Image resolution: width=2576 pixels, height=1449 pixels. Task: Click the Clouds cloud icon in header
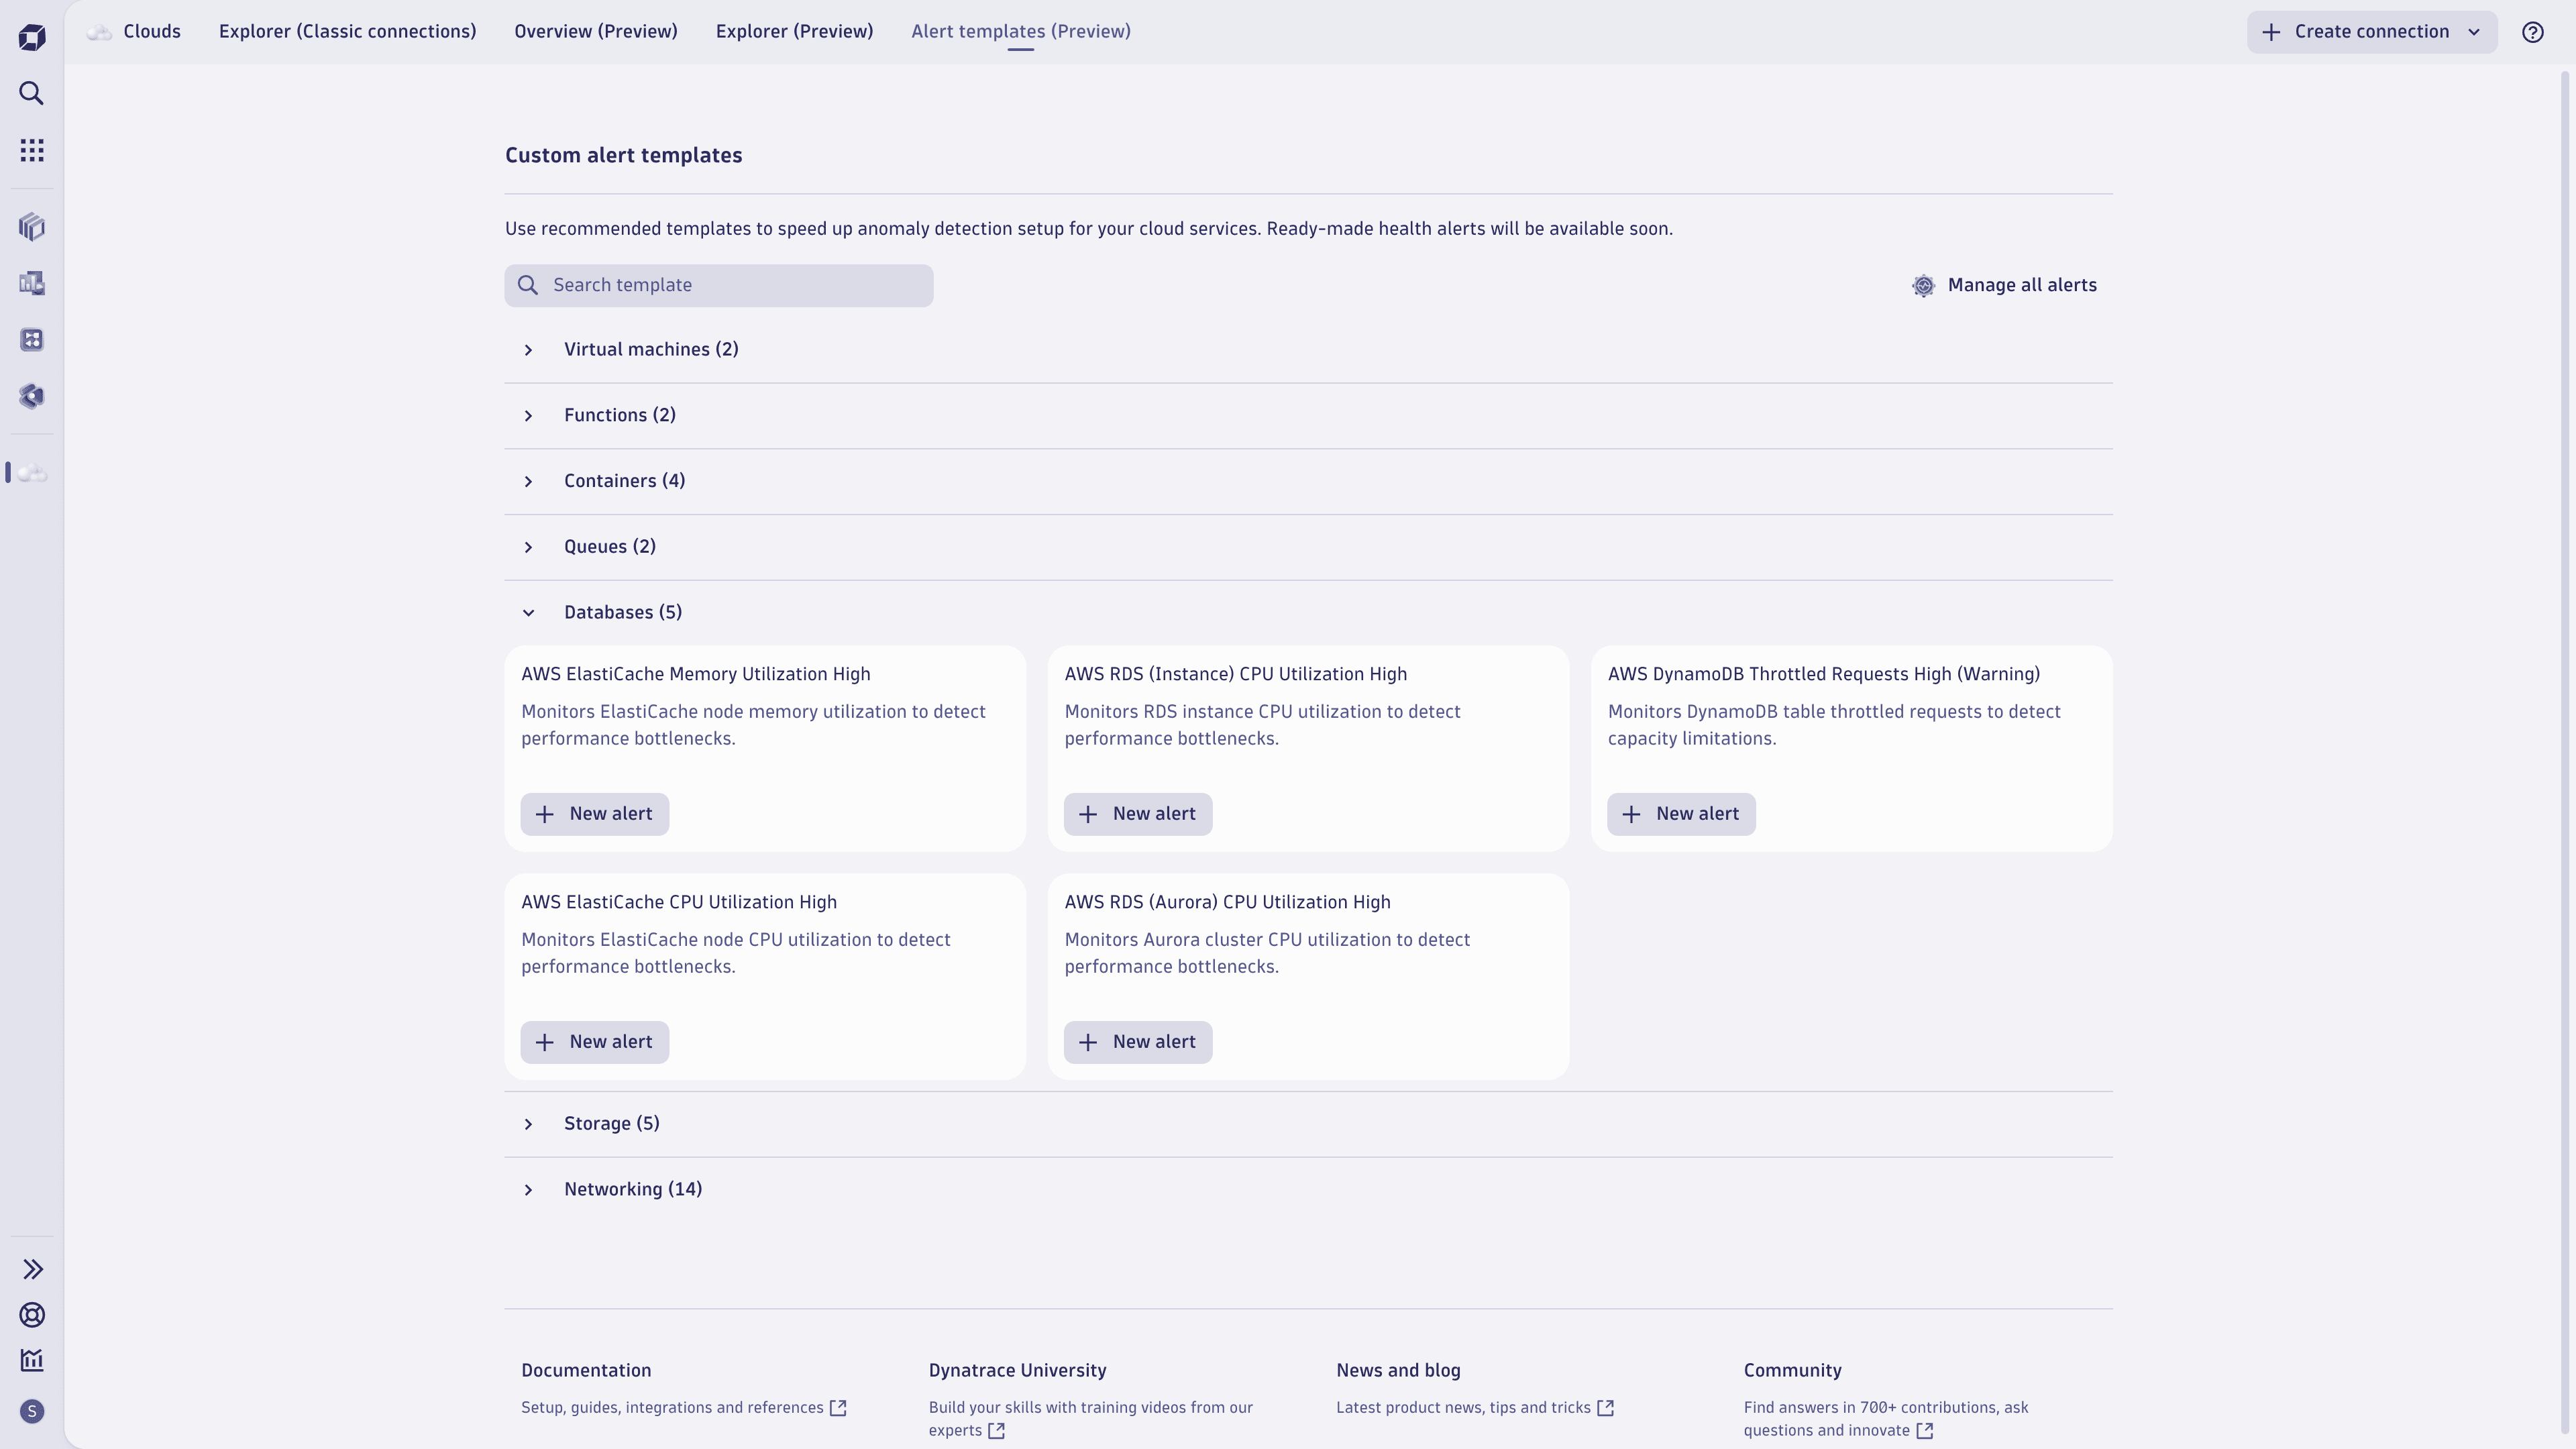(98, 32)
